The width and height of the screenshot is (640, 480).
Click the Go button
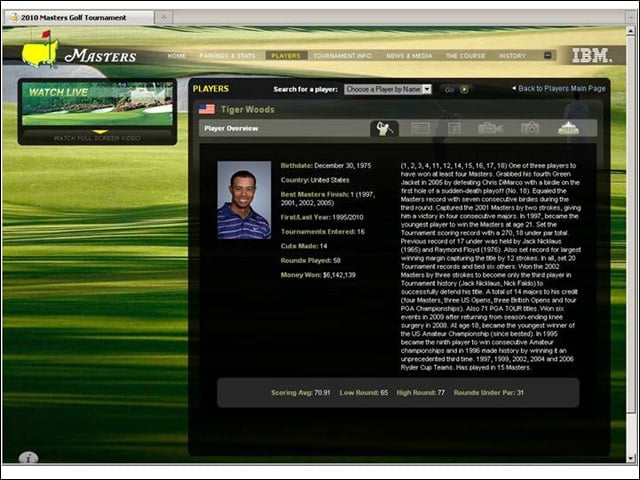(x=449, y=90)
